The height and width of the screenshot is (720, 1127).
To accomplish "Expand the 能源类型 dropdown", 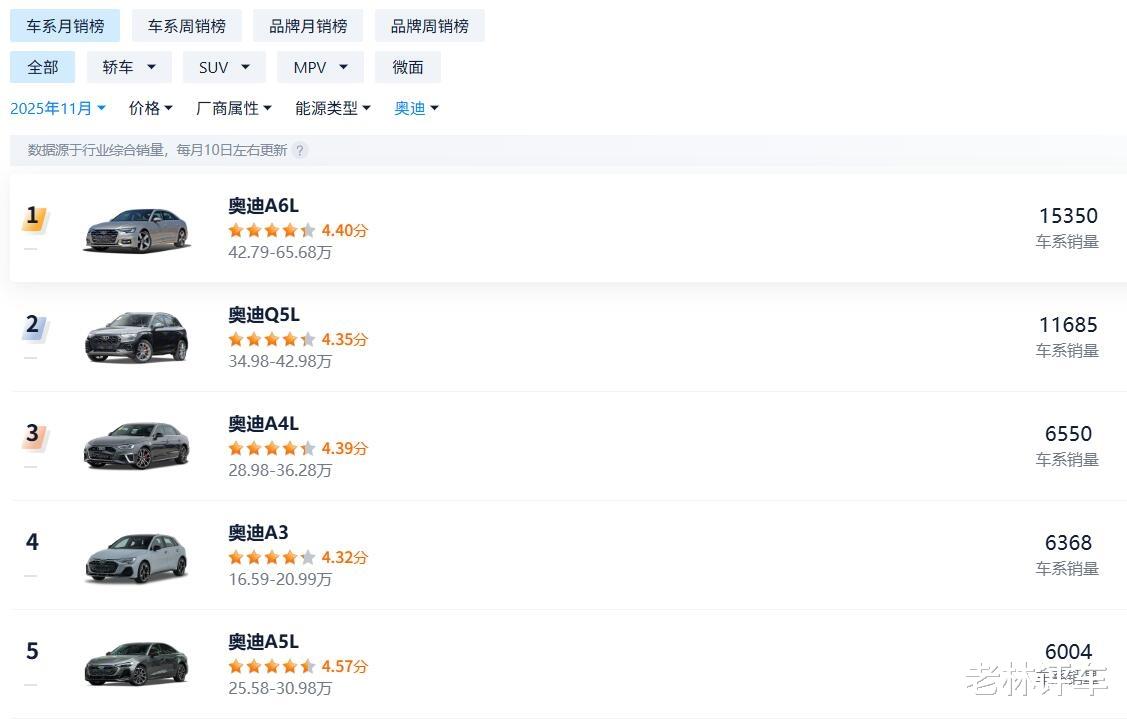I will (333, 108).
